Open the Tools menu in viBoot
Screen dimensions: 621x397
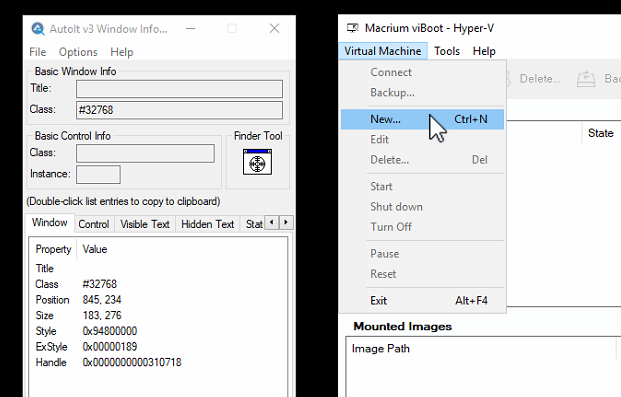(447, 51)
